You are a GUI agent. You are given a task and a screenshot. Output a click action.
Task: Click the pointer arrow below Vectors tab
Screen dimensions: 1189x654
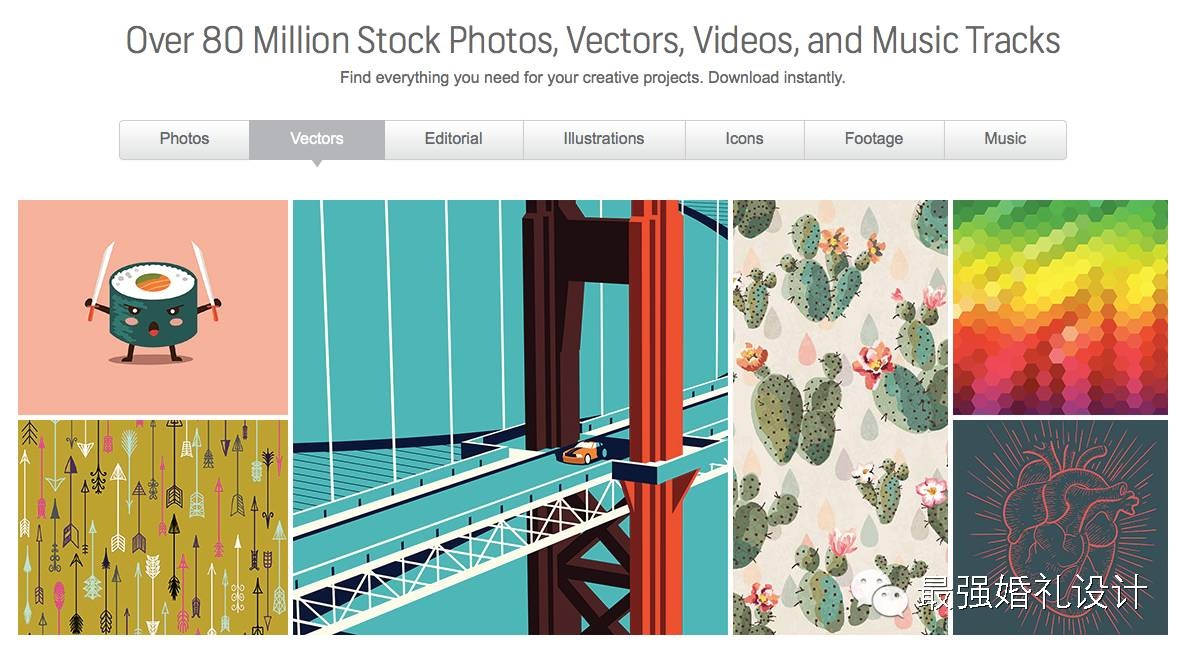(317, 163)
